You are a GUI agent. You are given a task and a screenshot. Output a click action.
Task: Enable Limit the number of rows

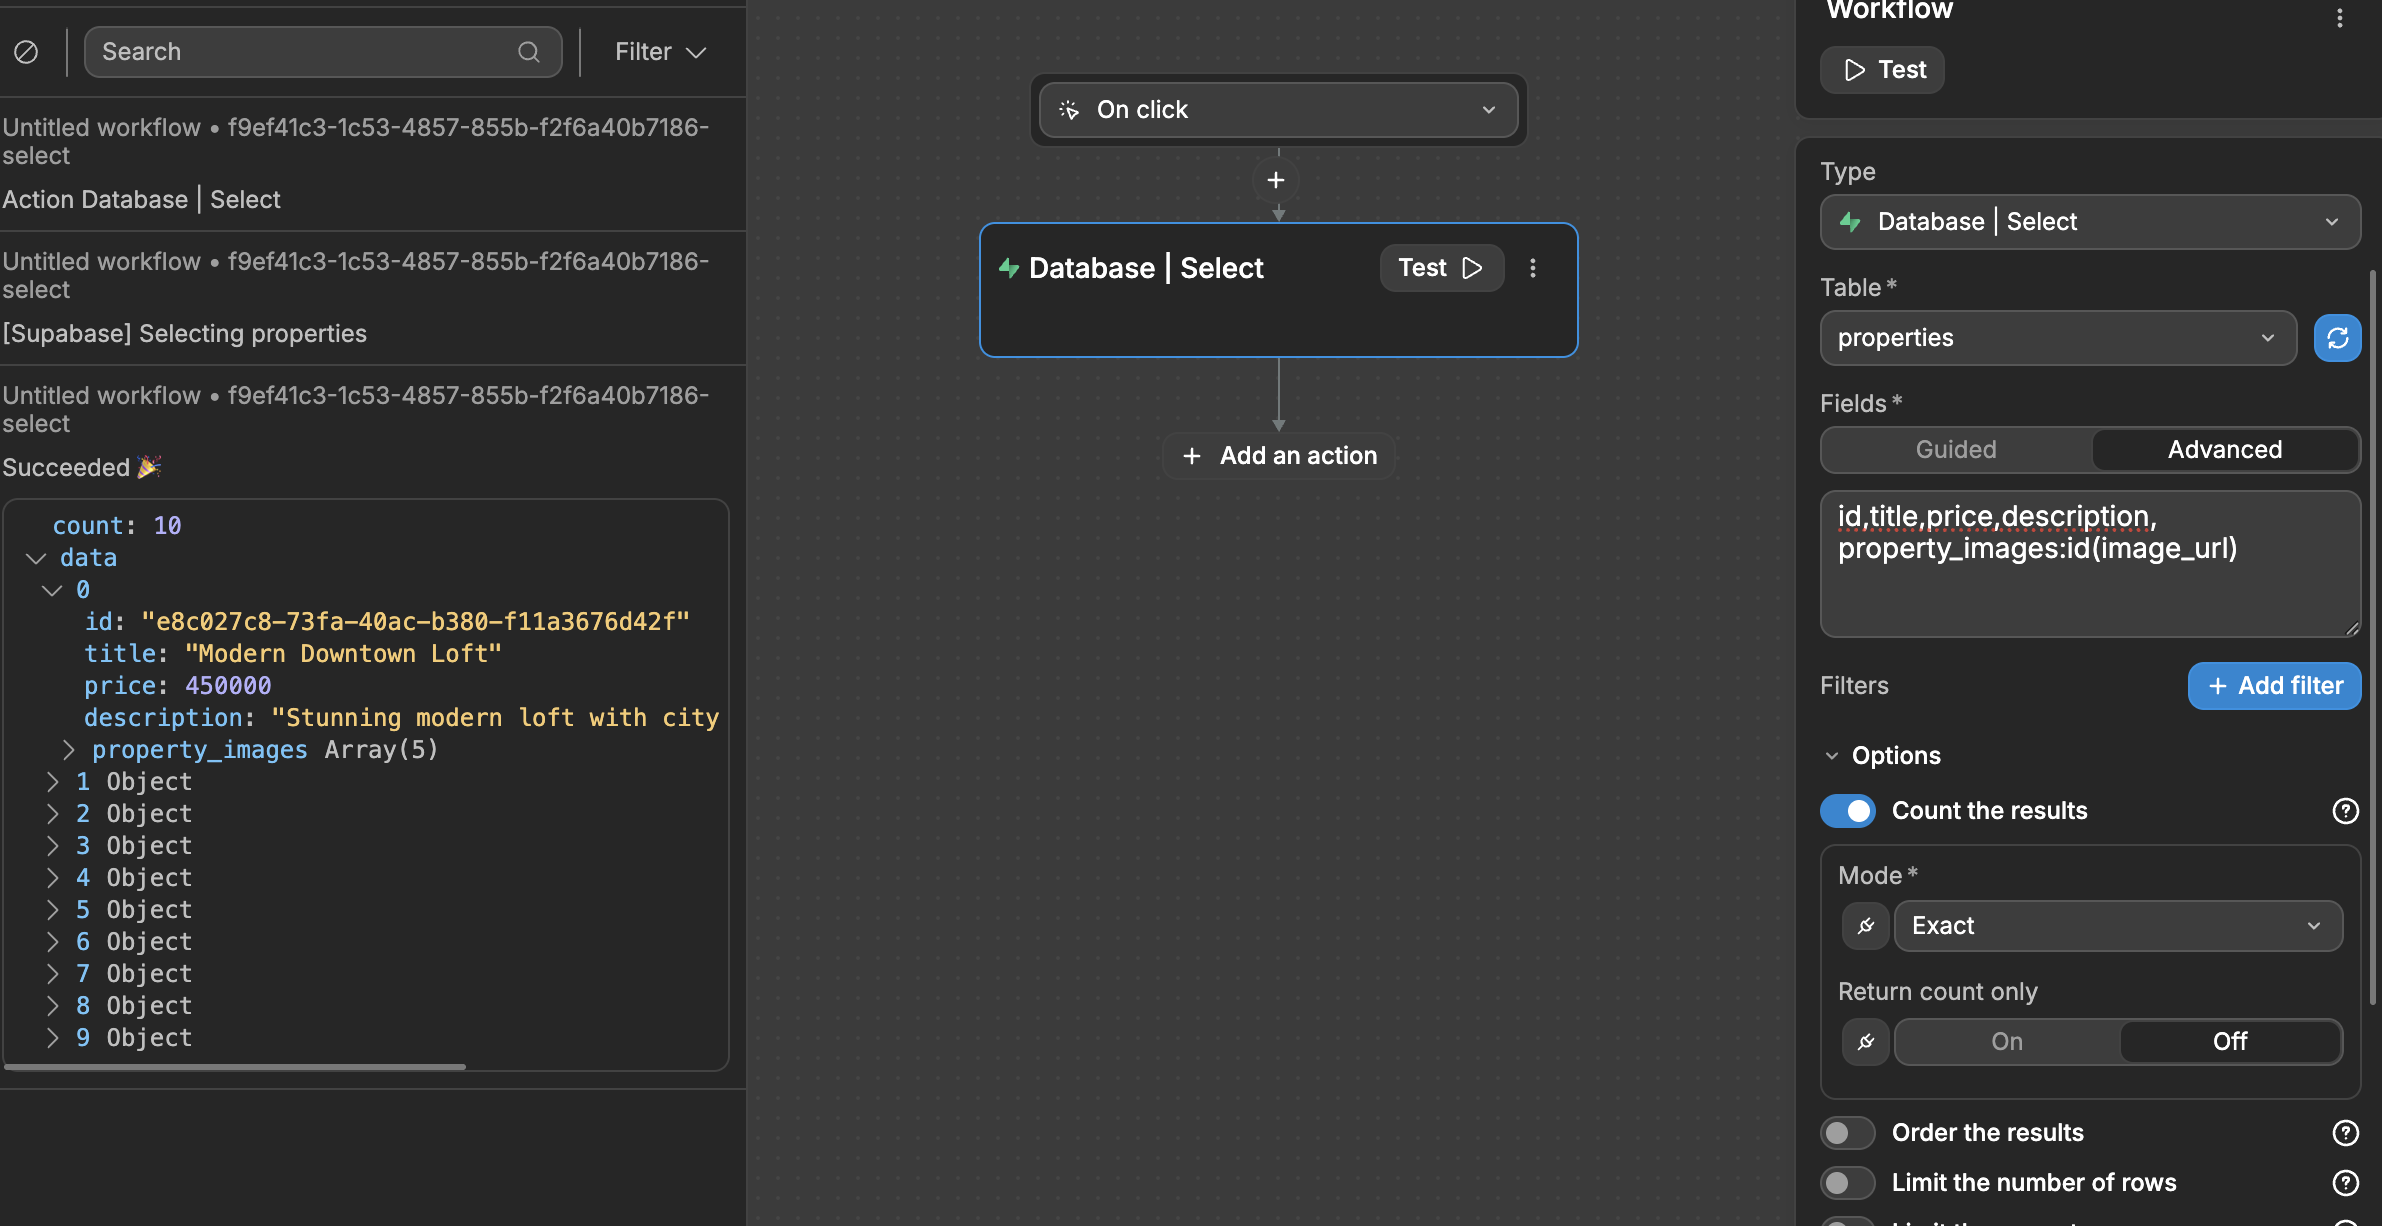(1847, 1182)
